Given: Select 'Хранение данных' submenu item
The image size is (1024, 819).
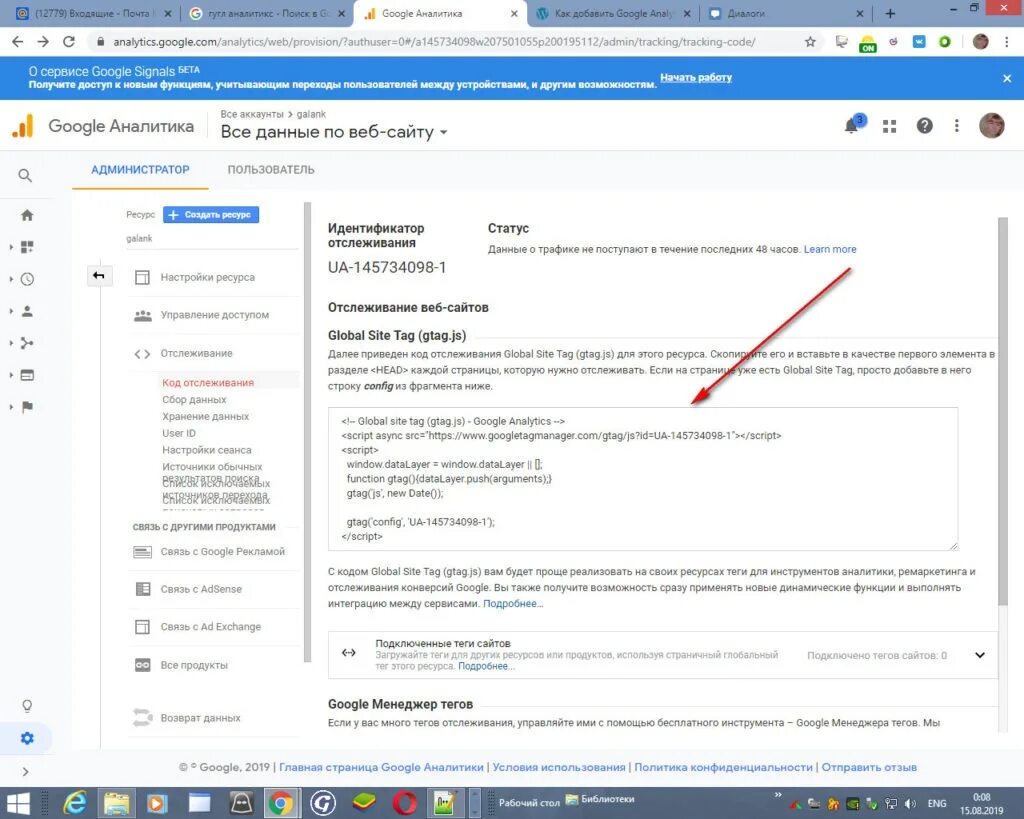Looking at the screenshot, I should 205,417.
